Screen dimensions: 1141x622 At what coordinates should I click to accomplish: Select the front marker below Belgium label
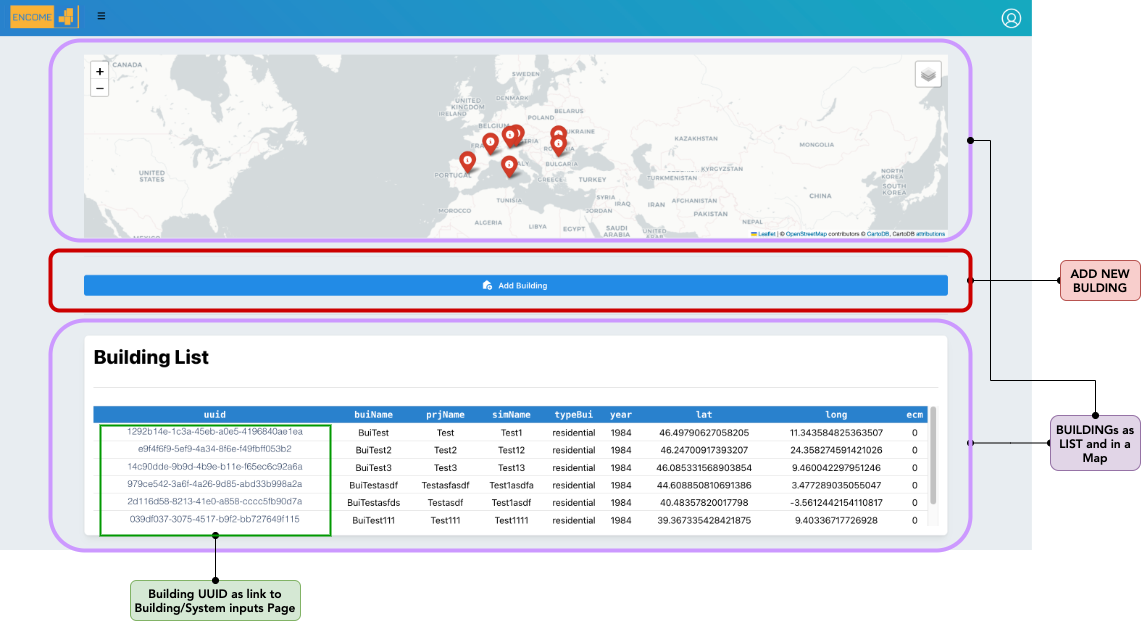coord(509,136)
